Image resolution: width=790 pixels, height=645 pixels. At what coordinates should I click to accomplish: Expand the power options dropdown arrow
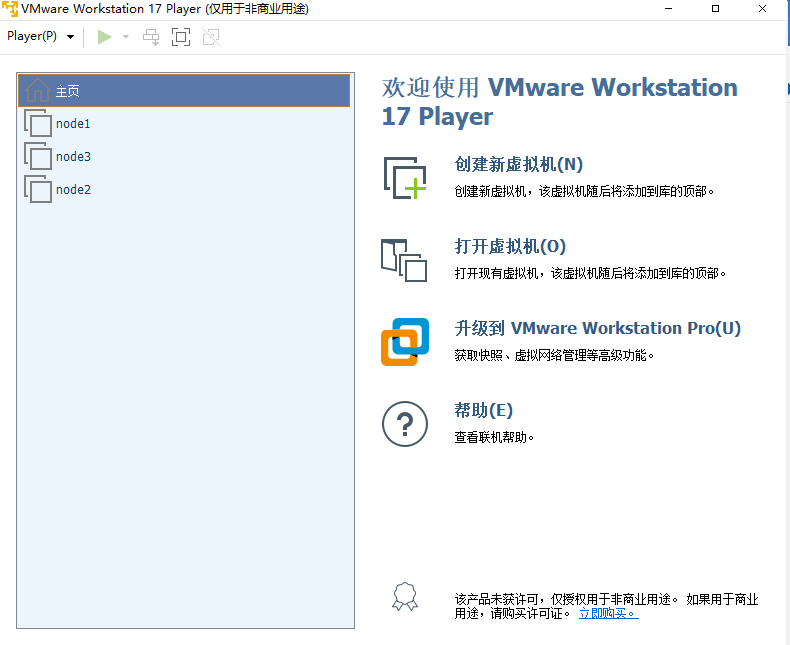tap(126, 37)
